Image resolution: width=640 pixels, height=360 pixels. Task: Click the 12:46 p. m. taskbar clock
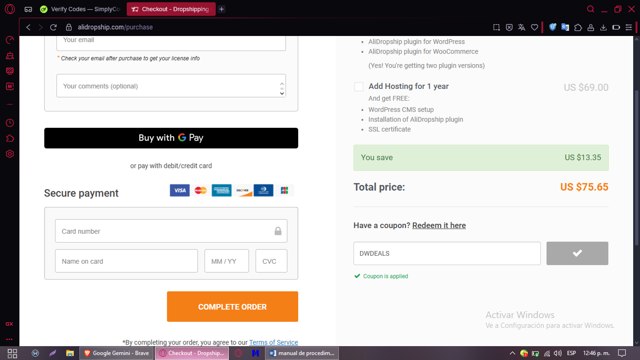[596, 353]
